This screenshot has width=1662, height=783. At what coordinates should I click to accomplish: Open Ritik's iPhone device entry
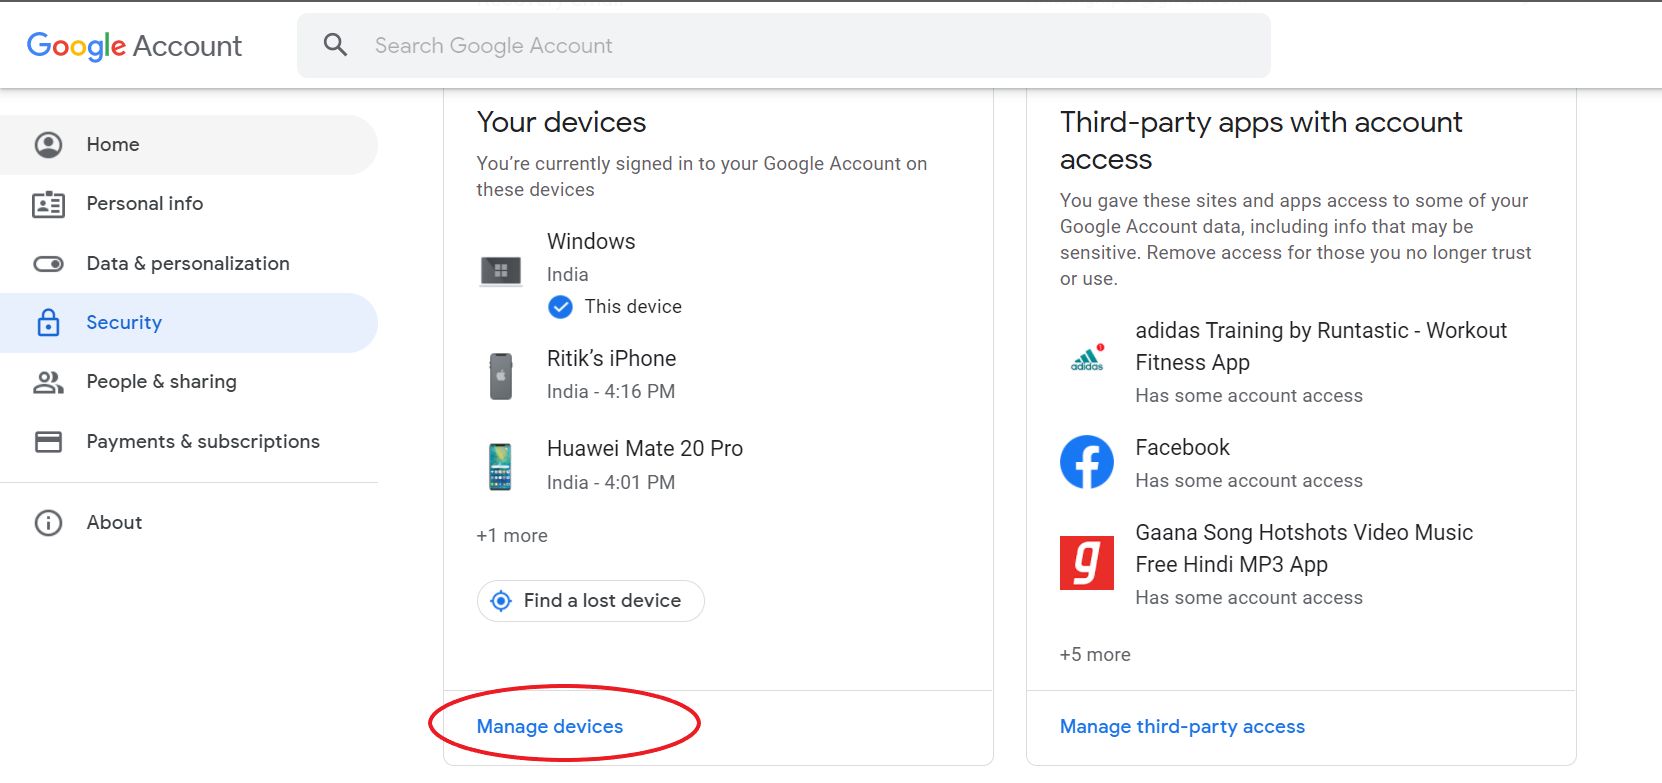pyautogui.click(x=719, y=374)
